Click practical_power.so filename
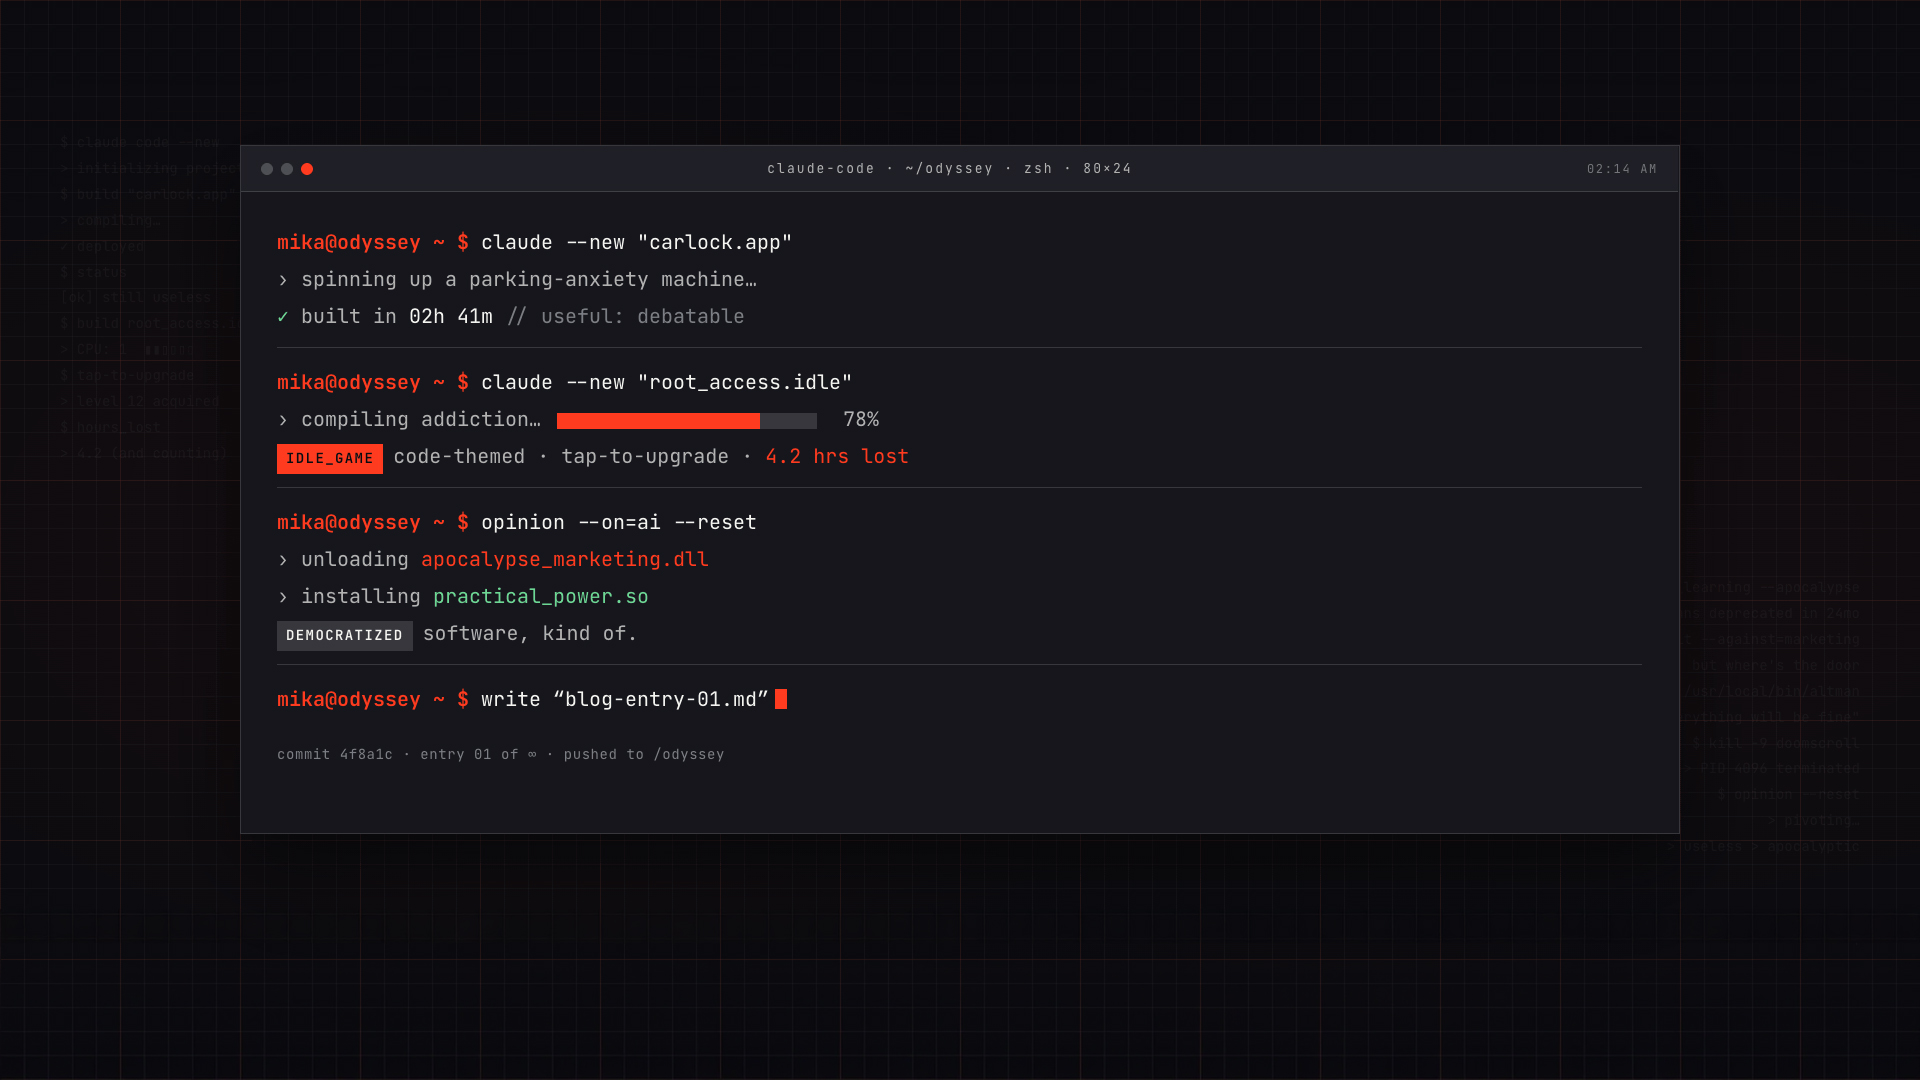Image resolution: width=1920 pixels, height=1080 pixels. coord(541,597)
